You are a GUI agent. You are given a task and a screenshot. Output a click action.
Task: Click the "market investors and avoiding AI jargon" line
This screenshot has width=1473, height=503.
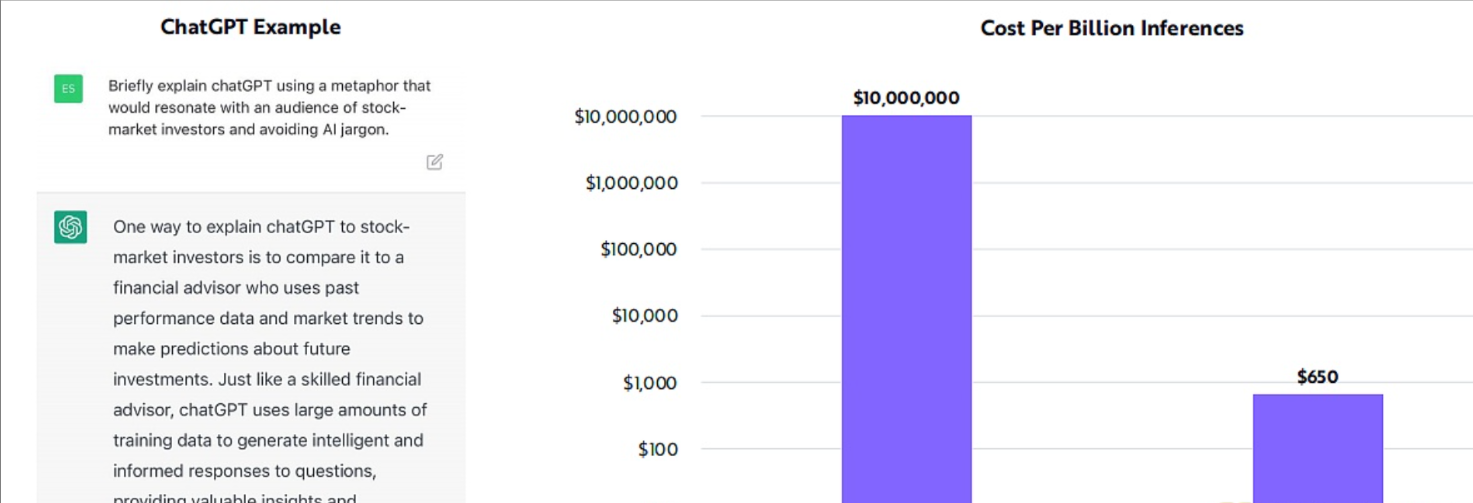tap(247, 130)
